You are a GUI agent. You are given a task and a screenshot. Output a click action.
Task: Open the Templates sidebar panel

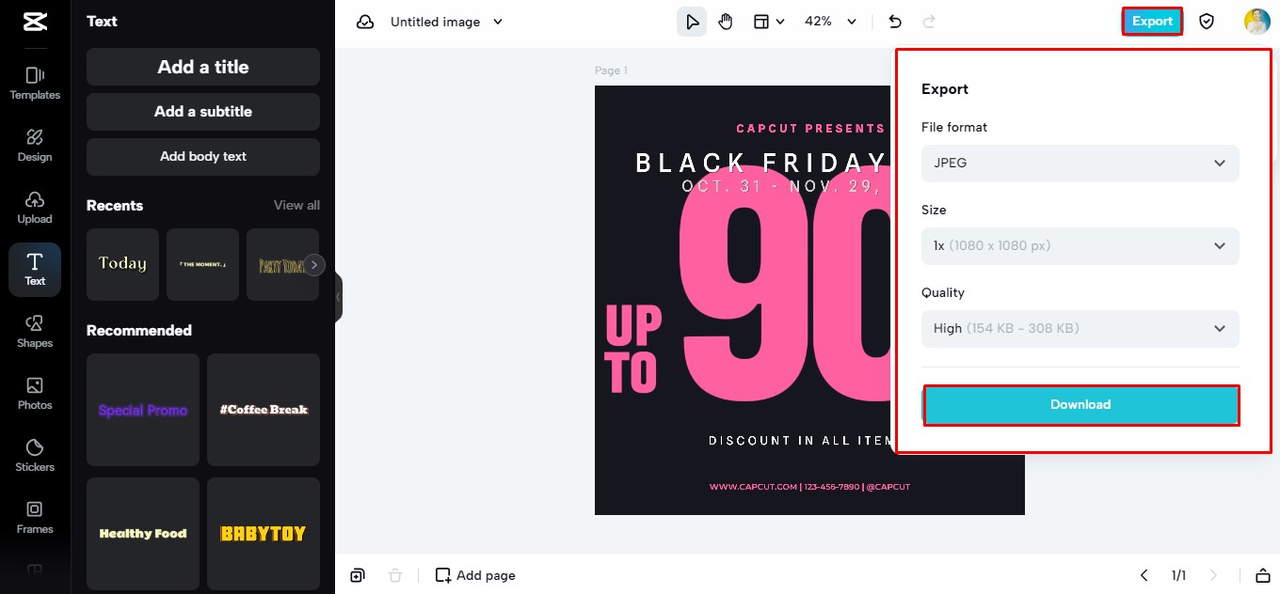[35, 83]
